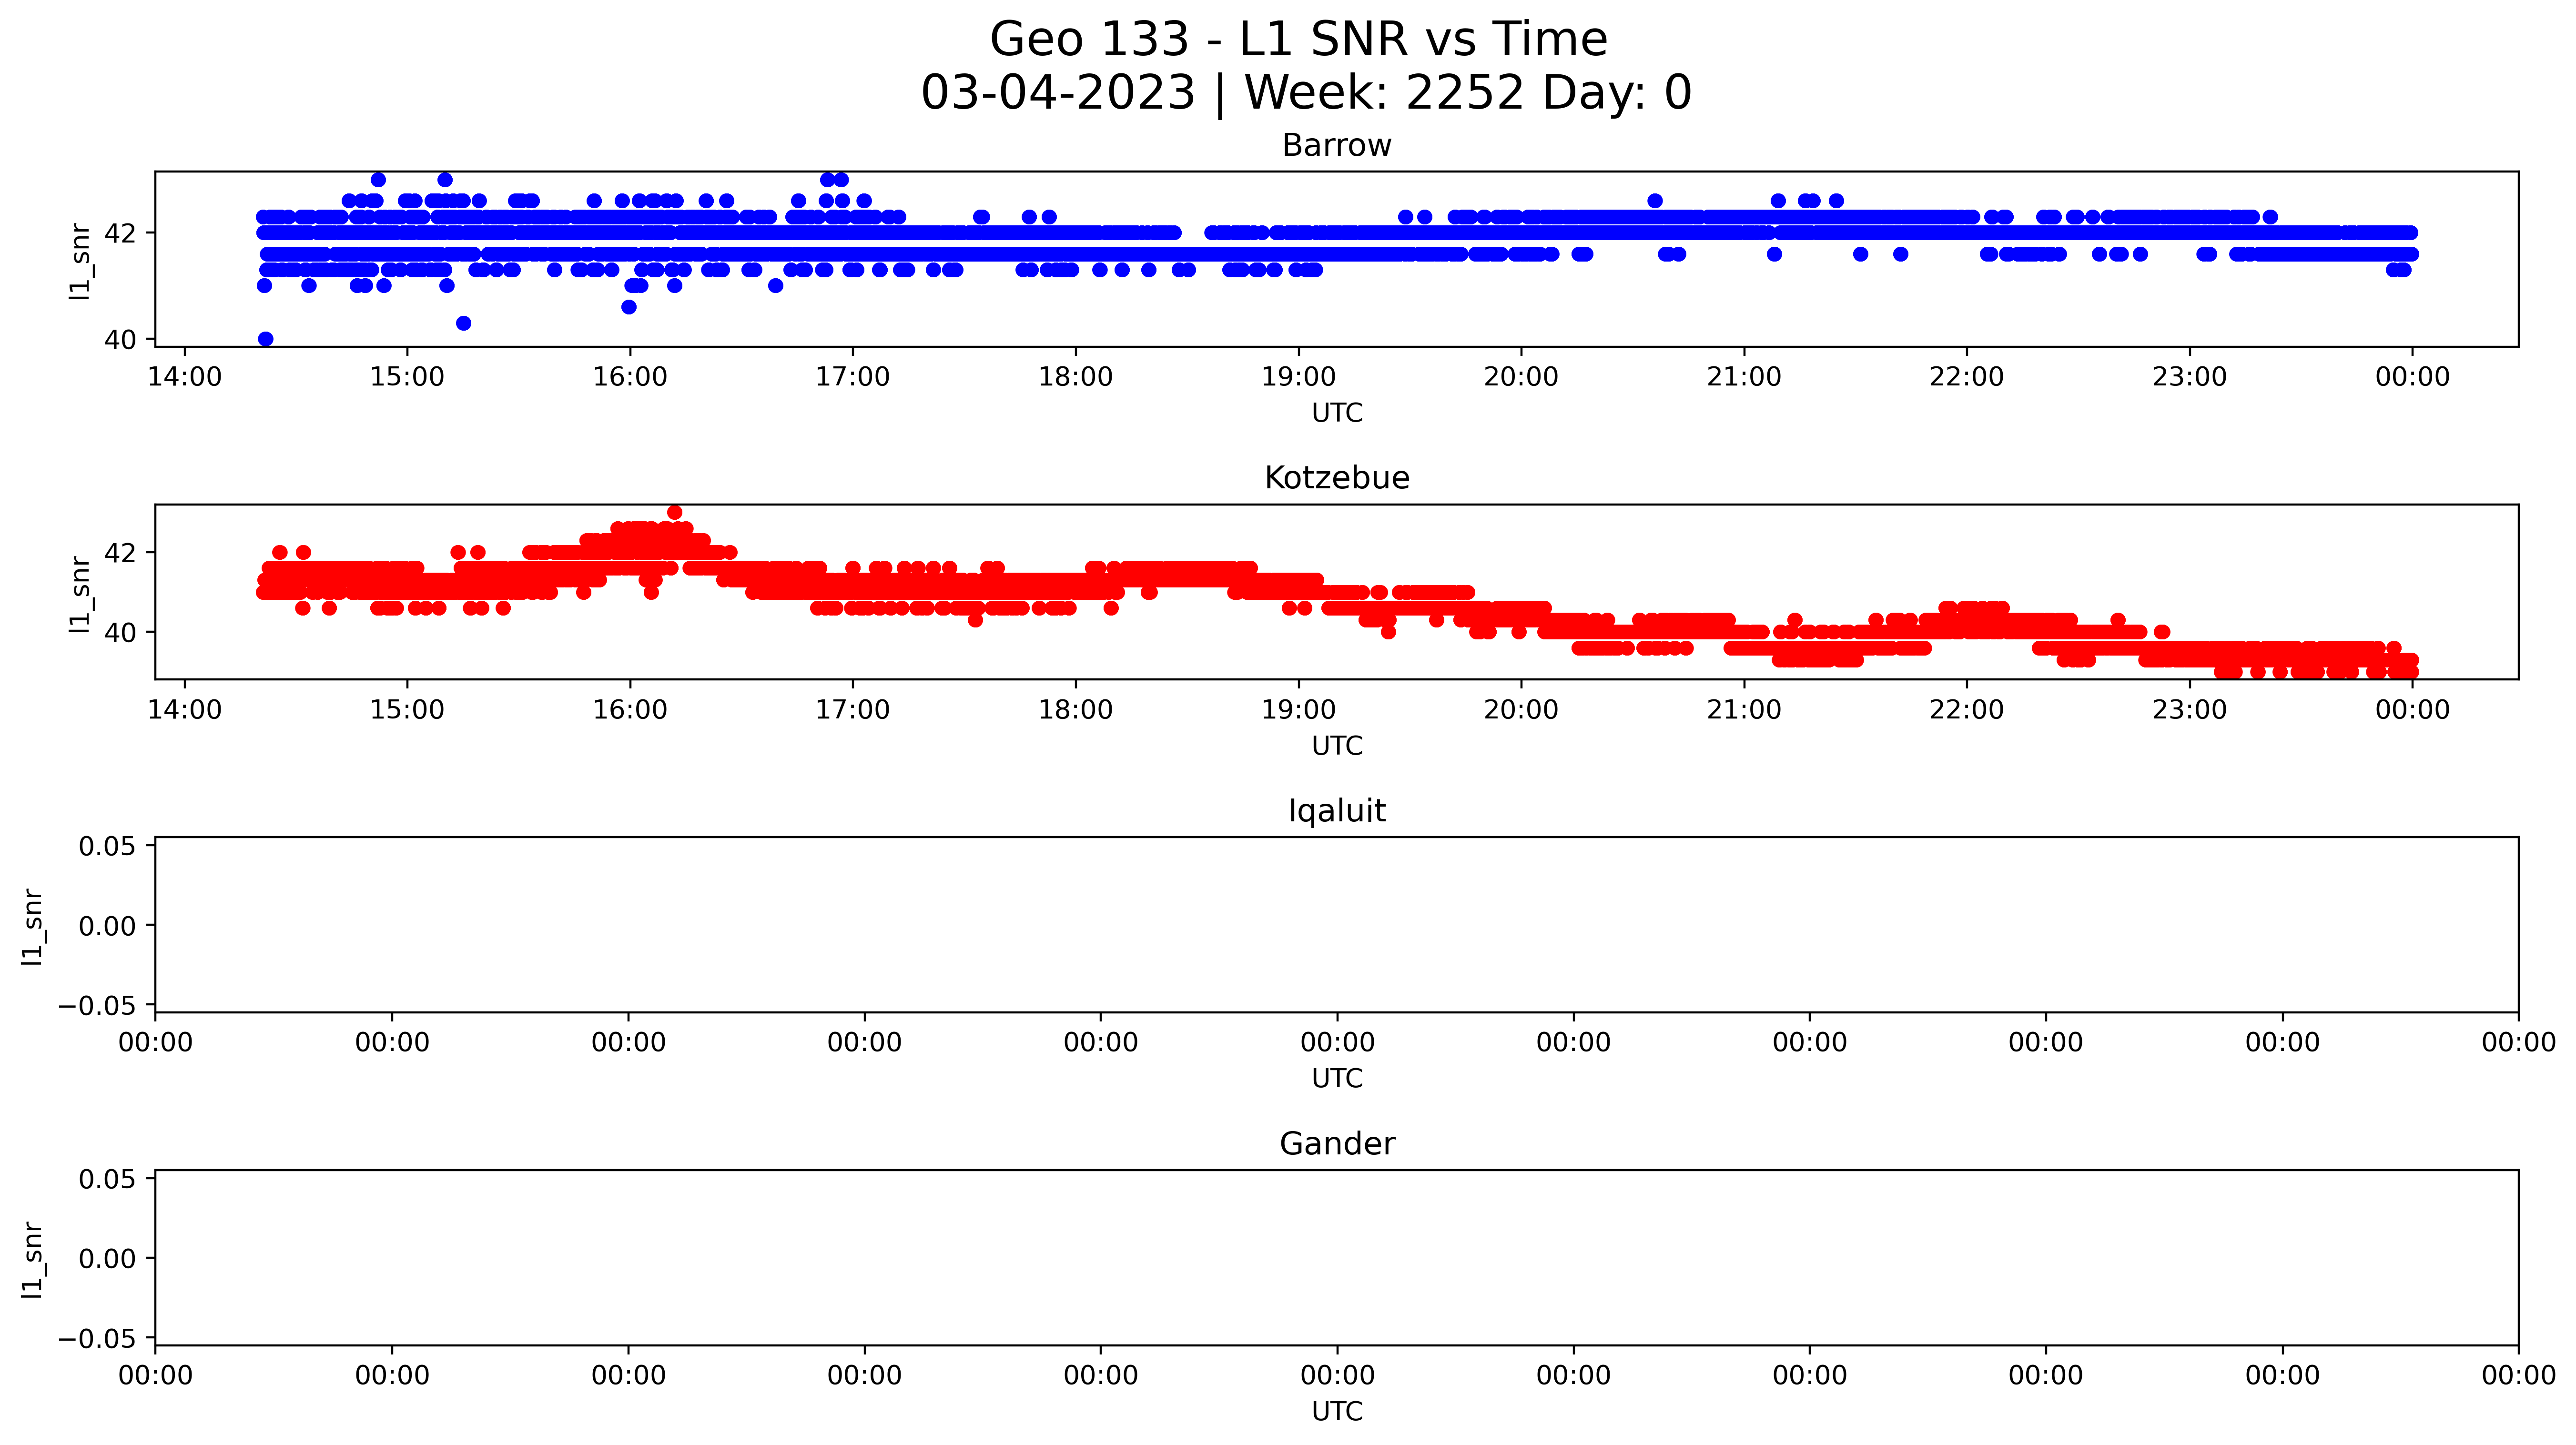
Task: Click the '00:00' tick label on the Kotzebue x-axis
Action: coord(2413,710)
